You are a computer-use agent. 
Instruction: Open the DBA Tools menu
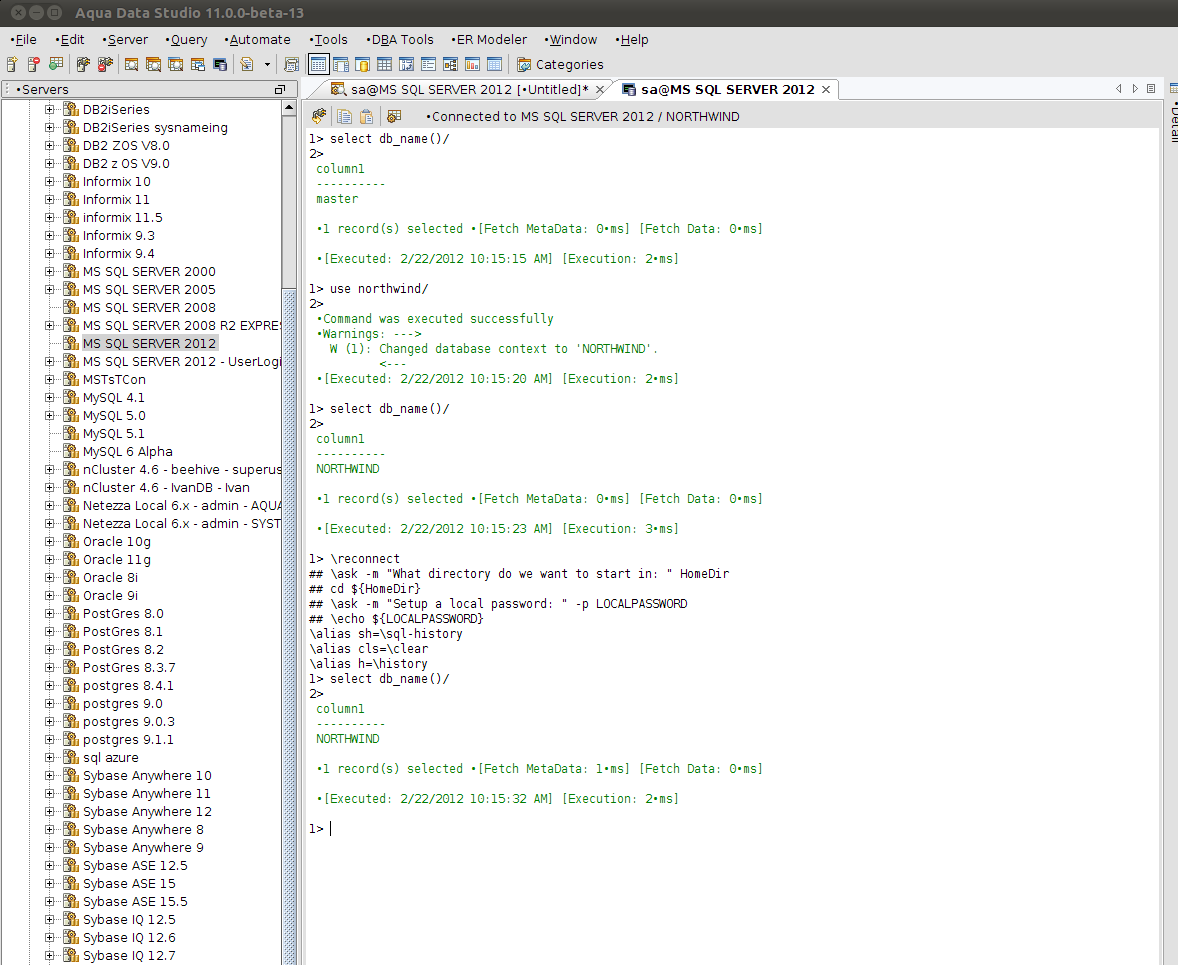tap(400, 40)
